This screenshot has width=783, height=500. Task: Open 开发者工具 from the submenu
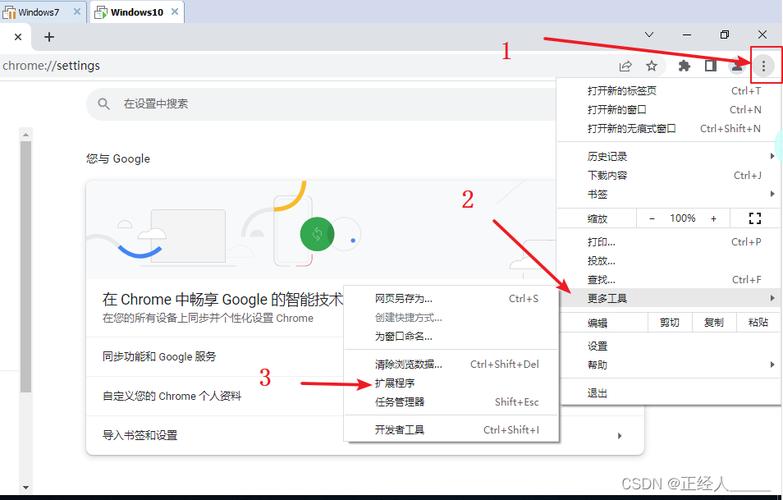pyautogui.click(x=451, y=430)
